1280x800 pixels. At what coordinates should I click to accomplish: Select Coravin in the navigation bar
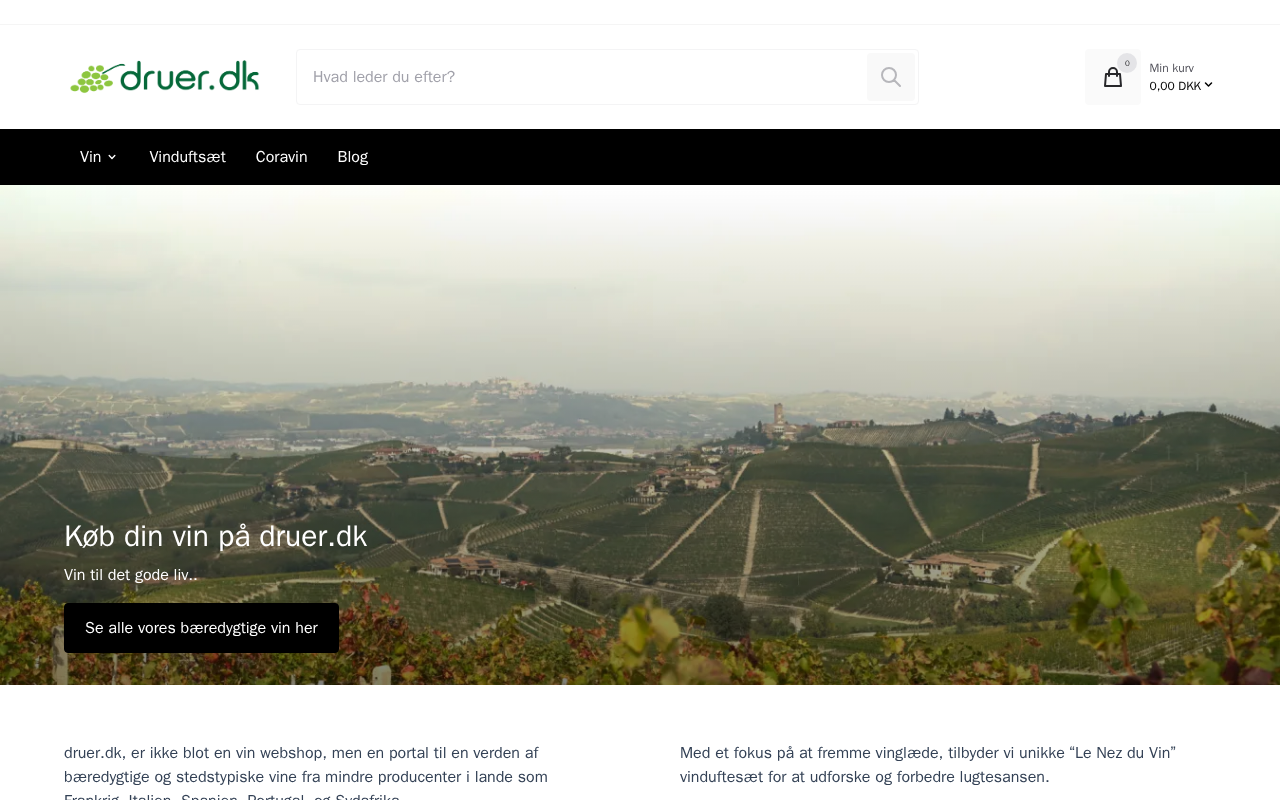tap(282, 157)
